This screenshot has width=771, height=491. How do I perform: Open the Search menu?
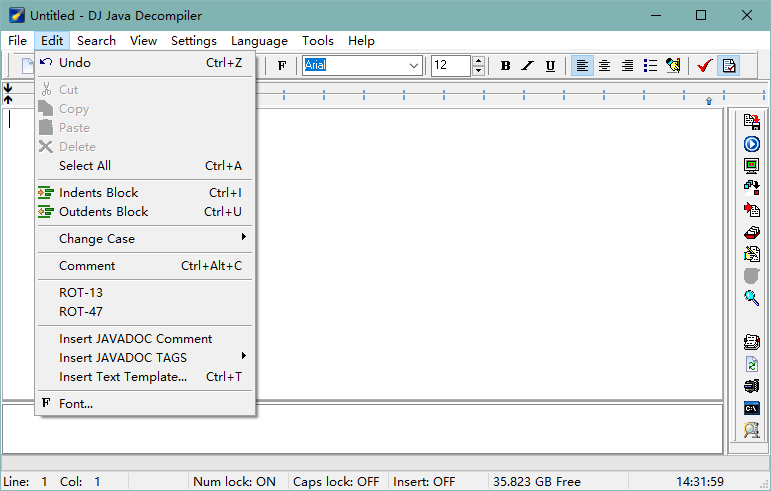(x=96, y=41)
